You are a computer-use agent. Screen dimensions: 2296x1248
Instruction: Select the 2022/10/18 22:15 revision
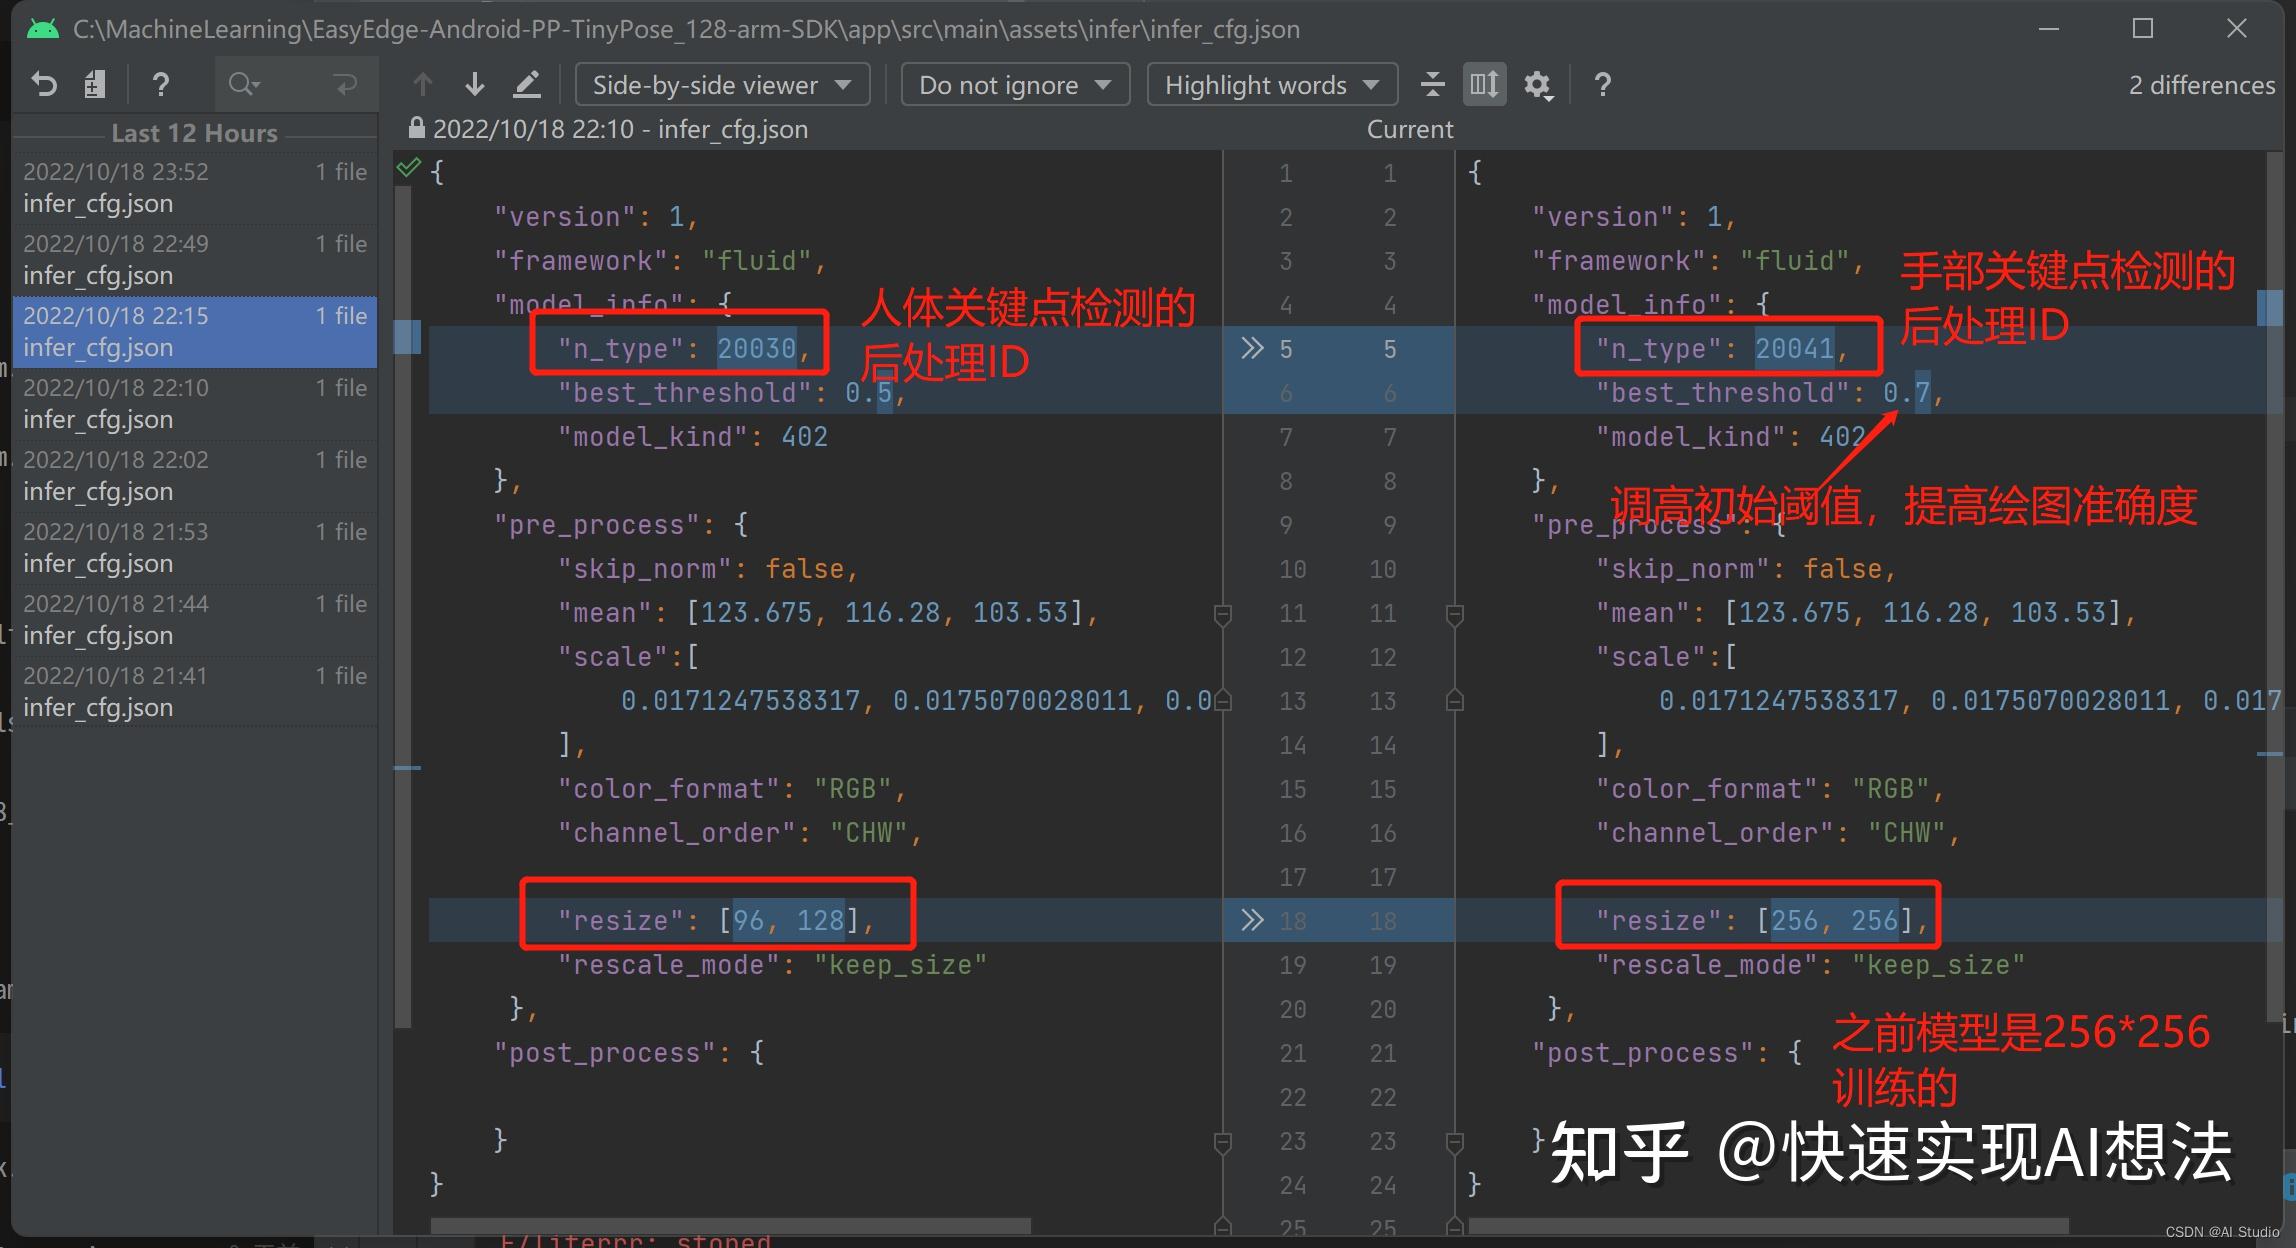point(195,332)
